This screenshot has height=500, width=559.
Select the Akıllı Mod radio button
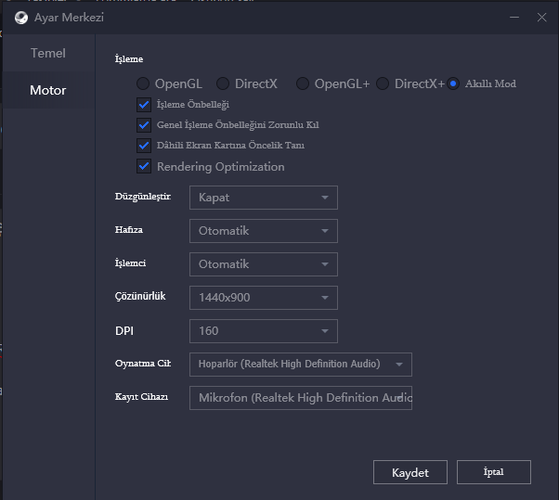(453, 84)
